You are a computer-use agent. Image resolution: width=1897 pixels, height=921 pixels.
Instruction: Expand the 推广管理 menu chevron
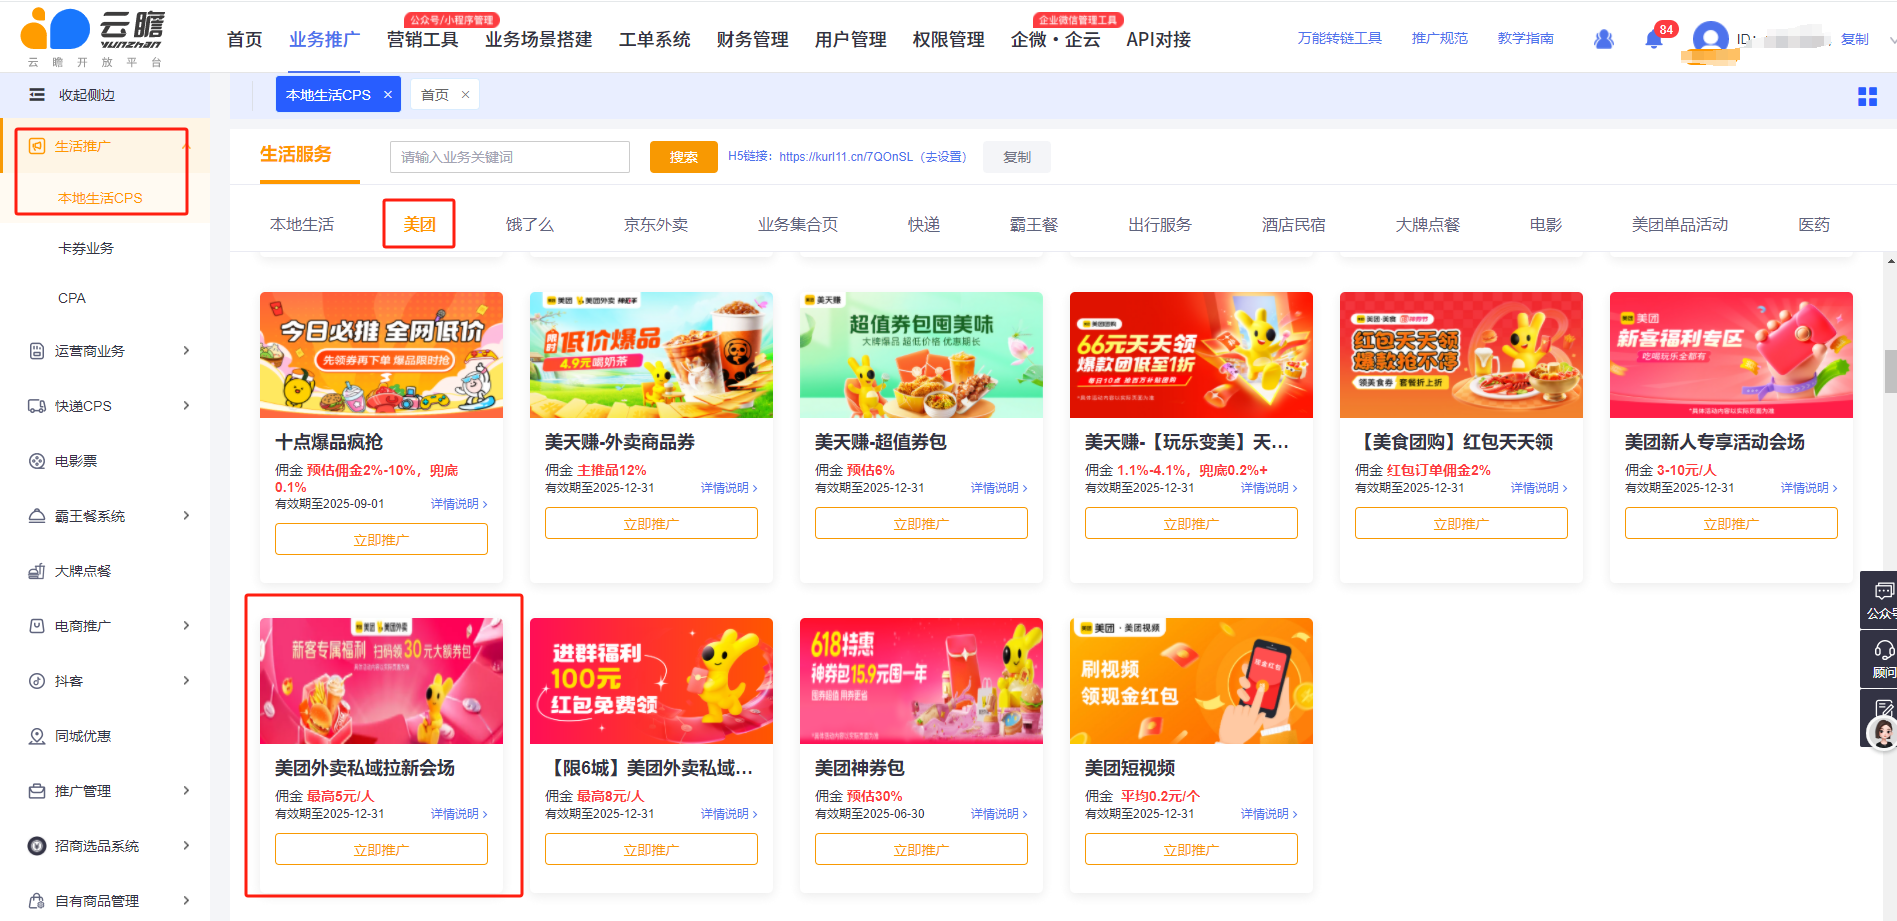tap(186, 791)
